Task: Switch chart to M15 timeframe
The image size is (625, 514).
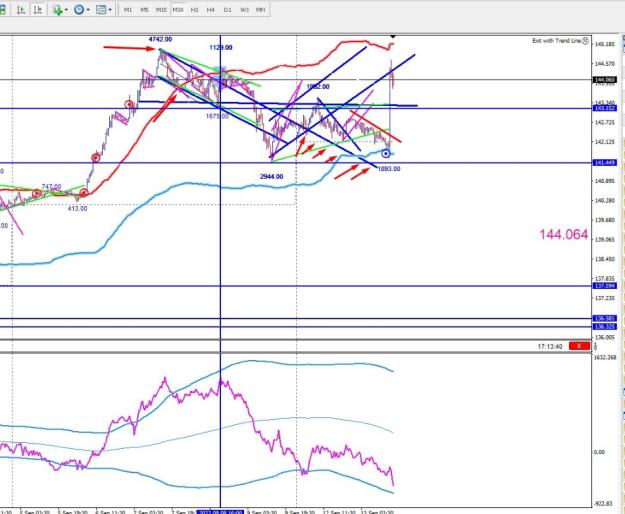Action: 161,10
